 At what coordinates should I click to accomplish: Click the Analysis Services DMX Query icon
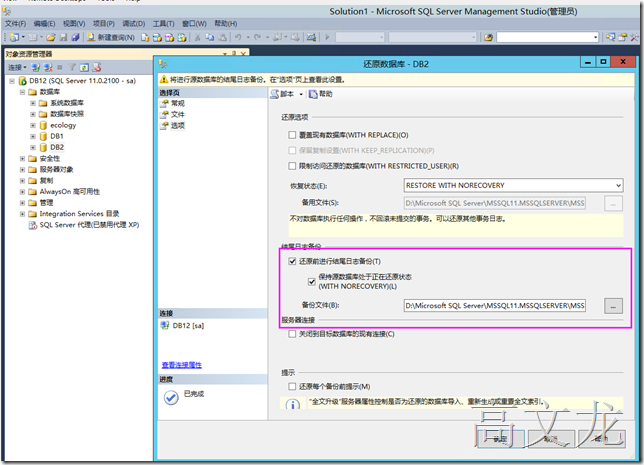tap(170, 37)
